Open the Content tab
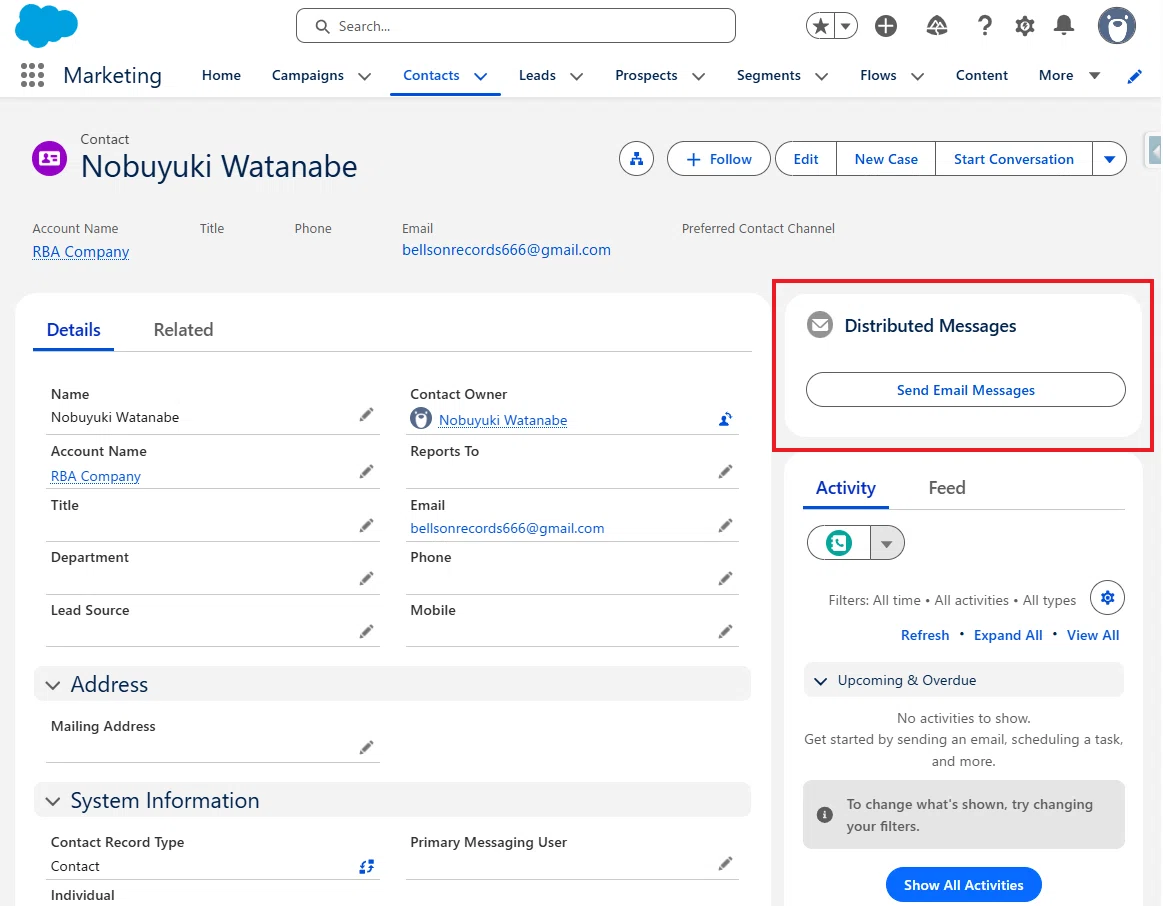 [x=981, y=76]
